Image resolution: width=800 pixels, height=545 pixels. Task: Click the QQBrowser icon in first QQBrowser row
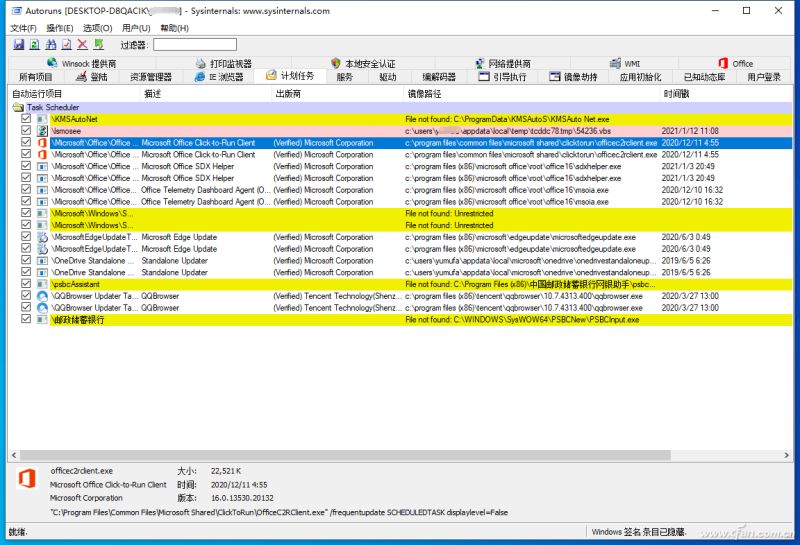[x=42, y=296]
